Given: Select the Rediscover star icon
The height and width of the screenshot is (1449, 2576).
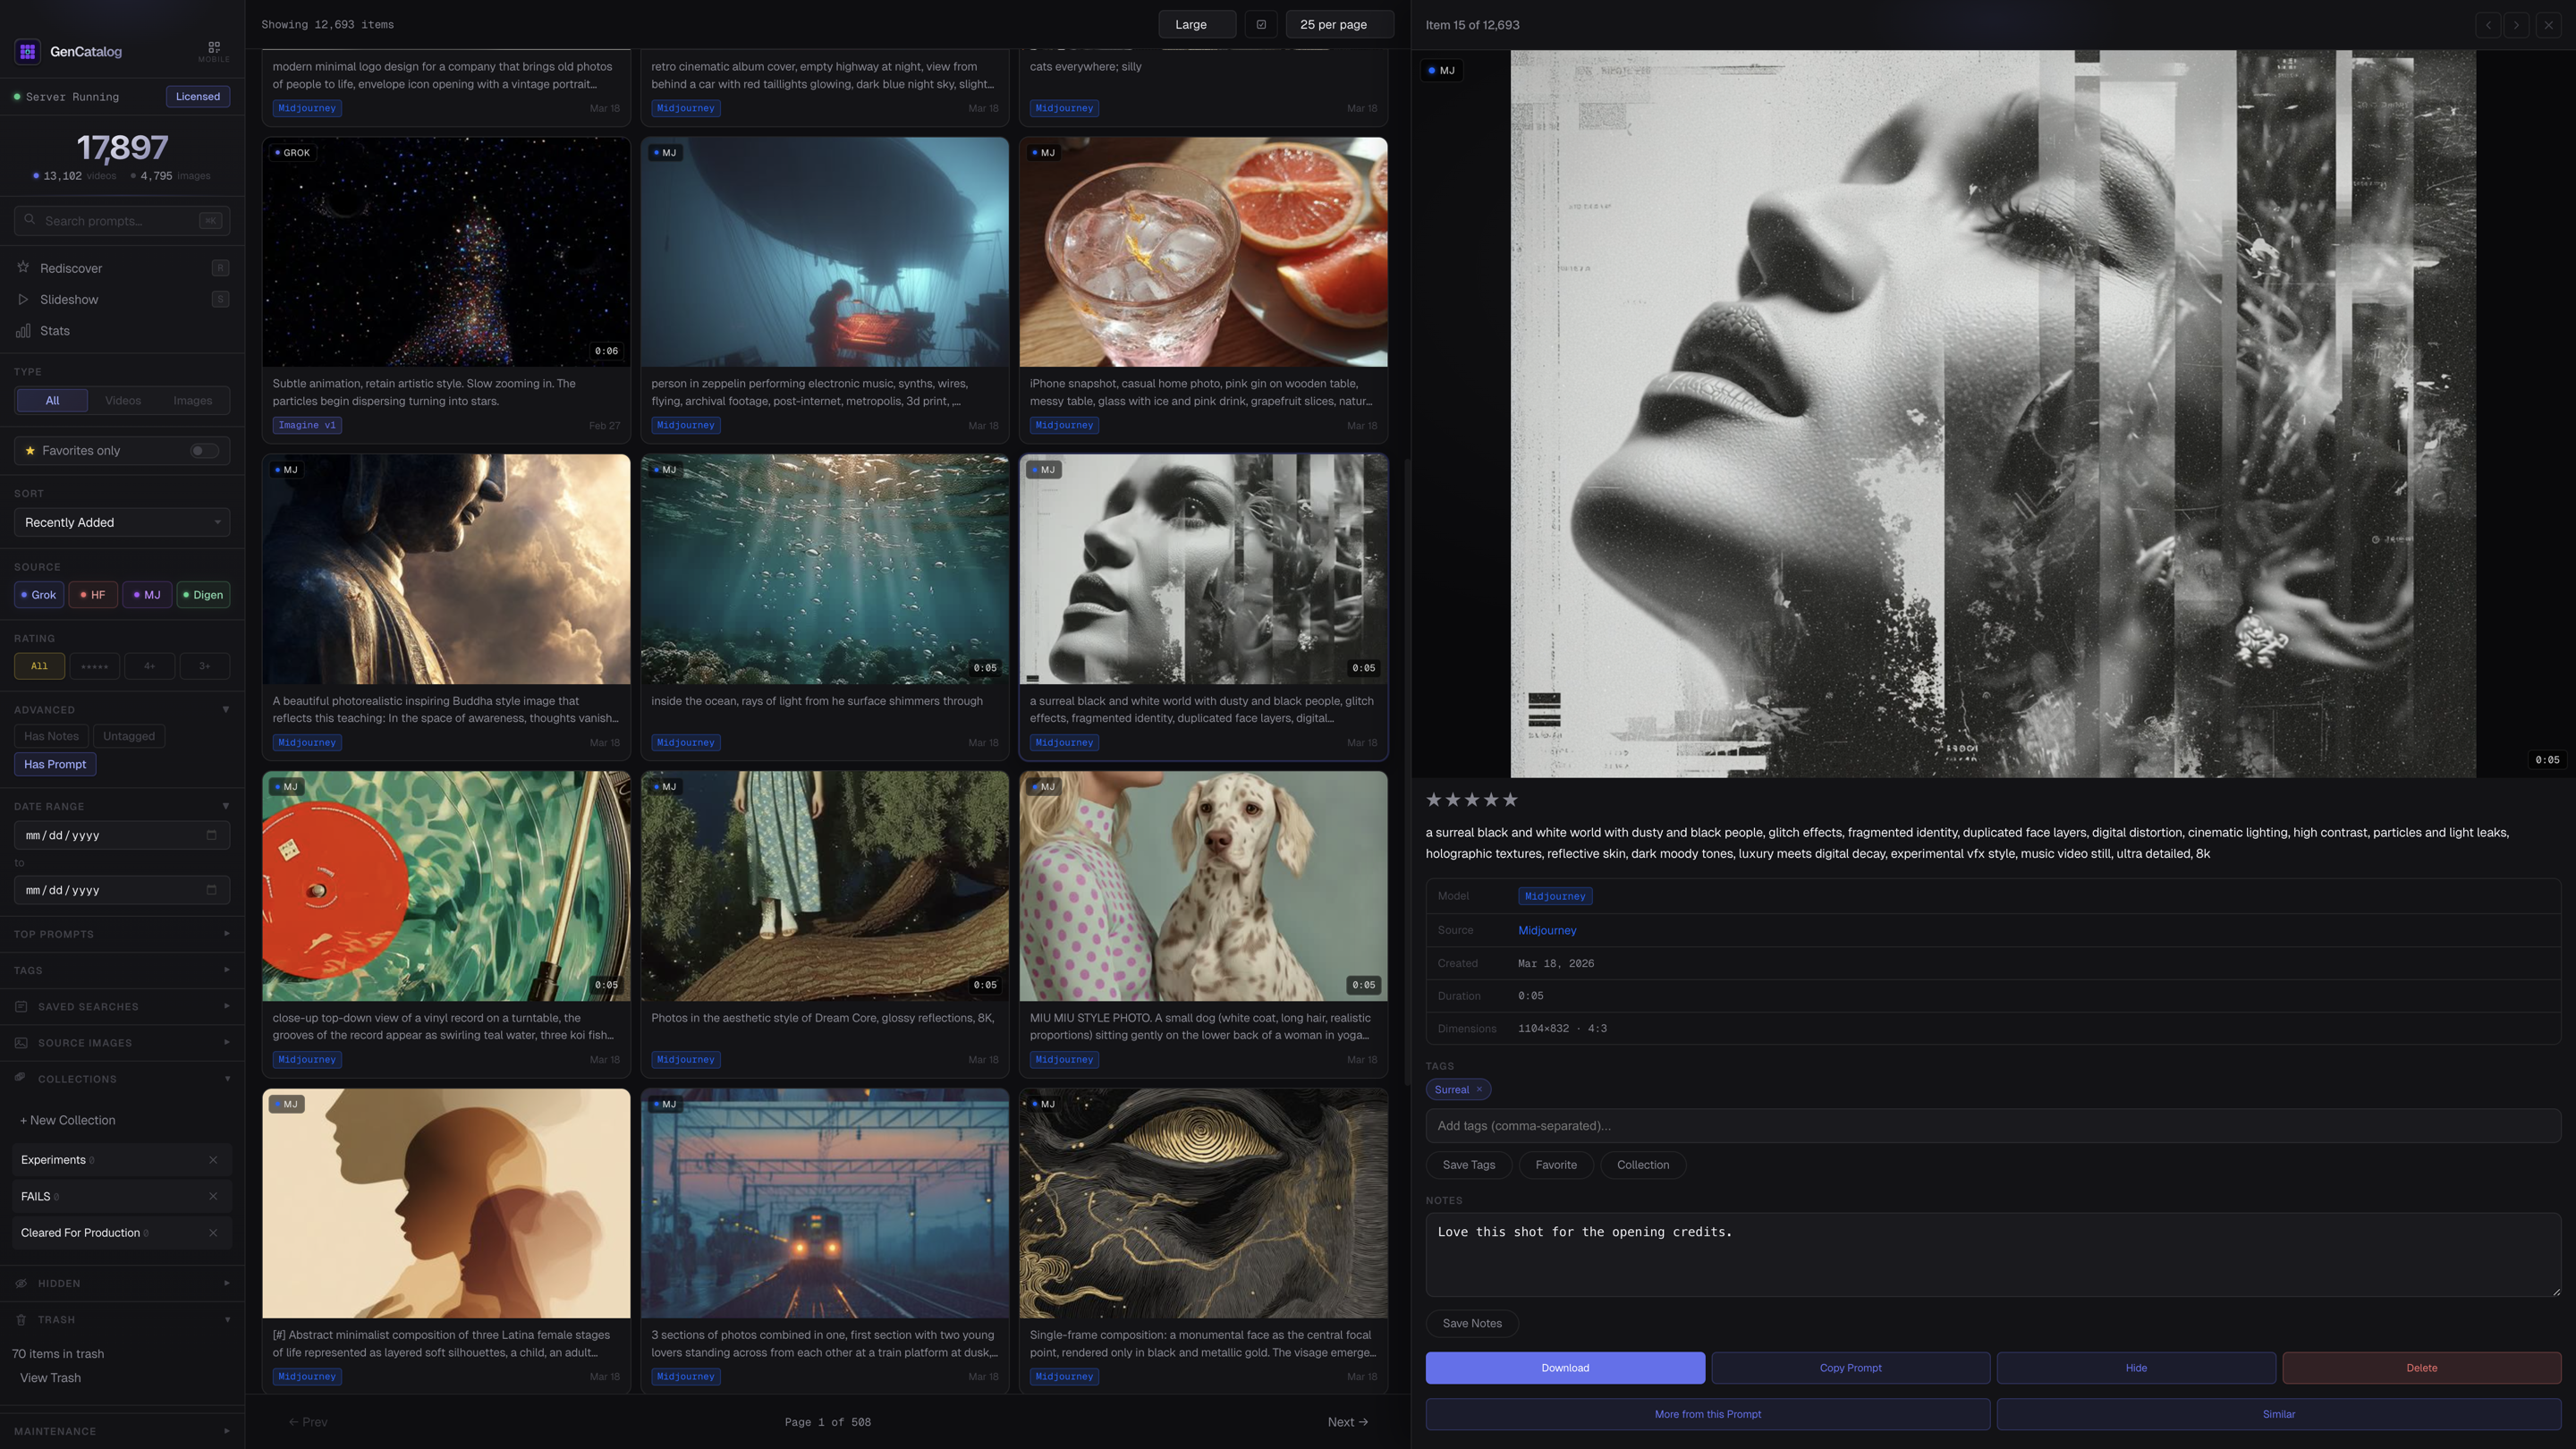Looking at the screenshot, I should [x=22, y=267].
